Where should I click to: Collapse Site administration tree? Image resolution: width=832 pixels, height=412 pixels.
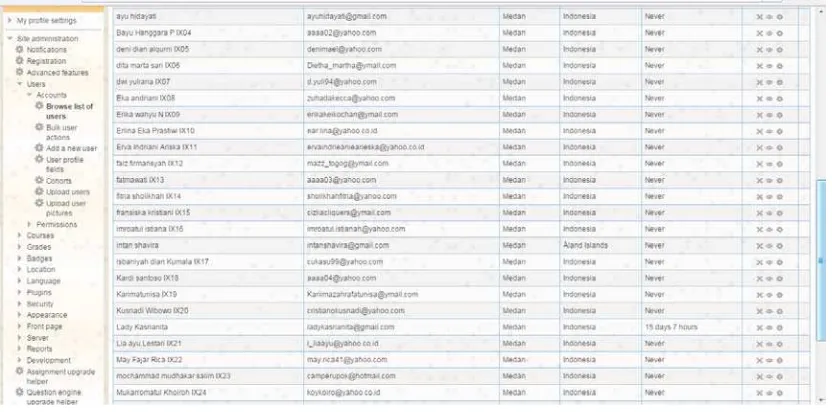[10, 39]
